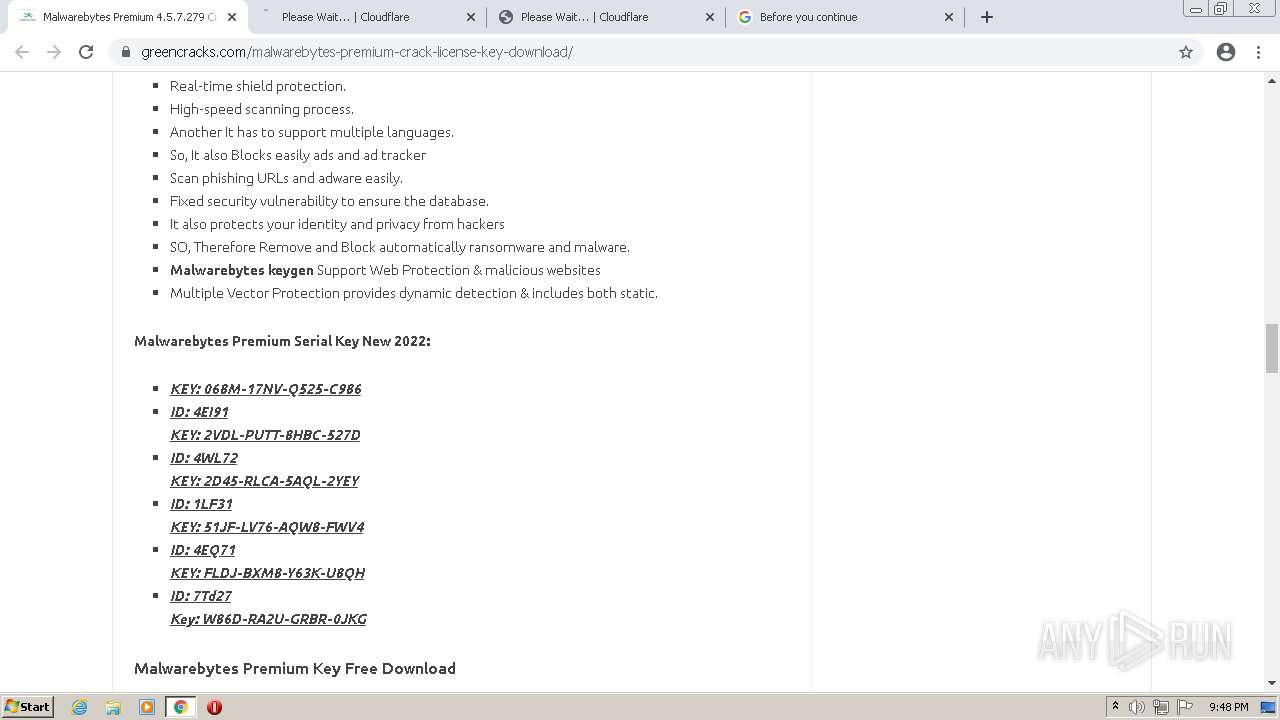Viewport: 1280px width, 720px height.
Task: Click the scrollbar down arrow
Action: tap(1272, 683)
